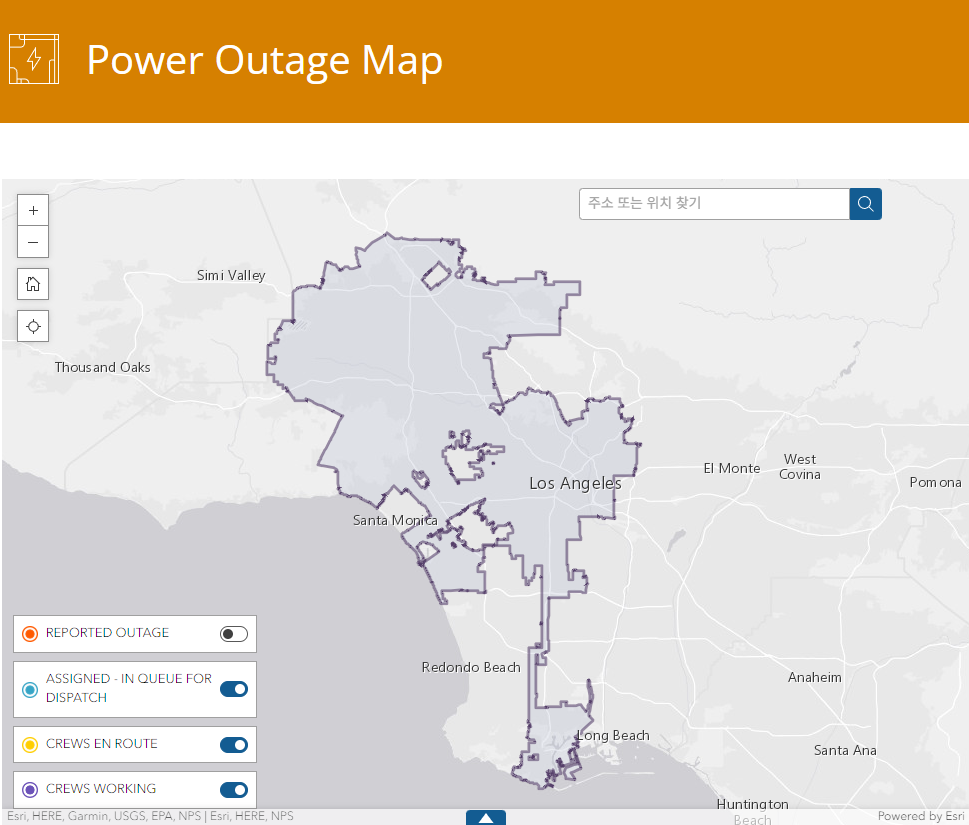The height and width of the screenshot is (825, 969).
Task: Click the CREWS WORKING legend label
Action: click(101, 789)
